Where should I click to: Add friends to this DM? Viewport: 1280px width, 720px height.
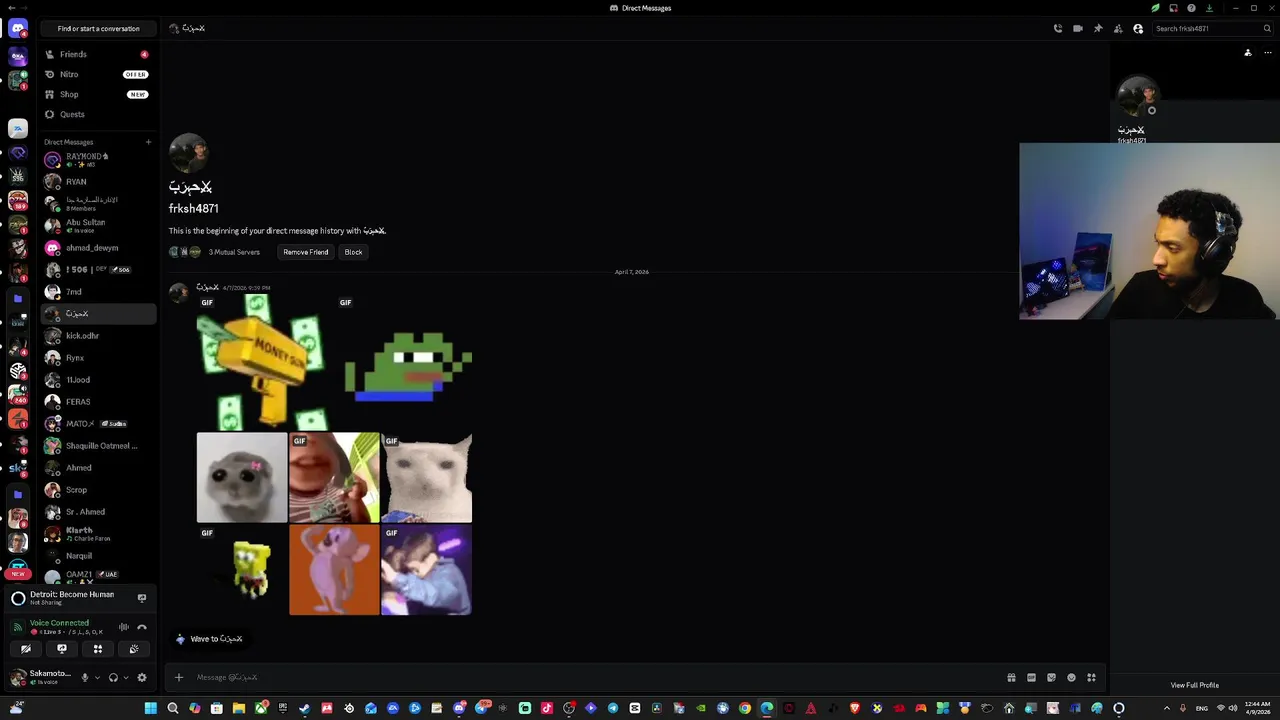coord(1118,28)
